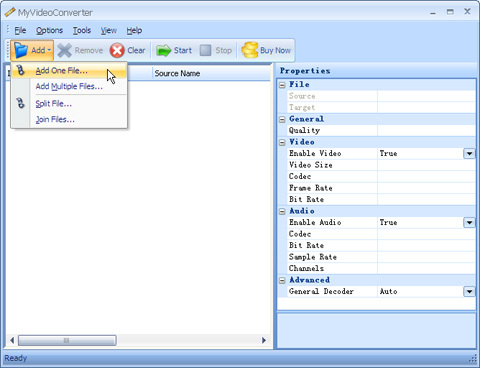Open the Options menu
This screenshot has width=480, height=368.
[x=49, y=31]
